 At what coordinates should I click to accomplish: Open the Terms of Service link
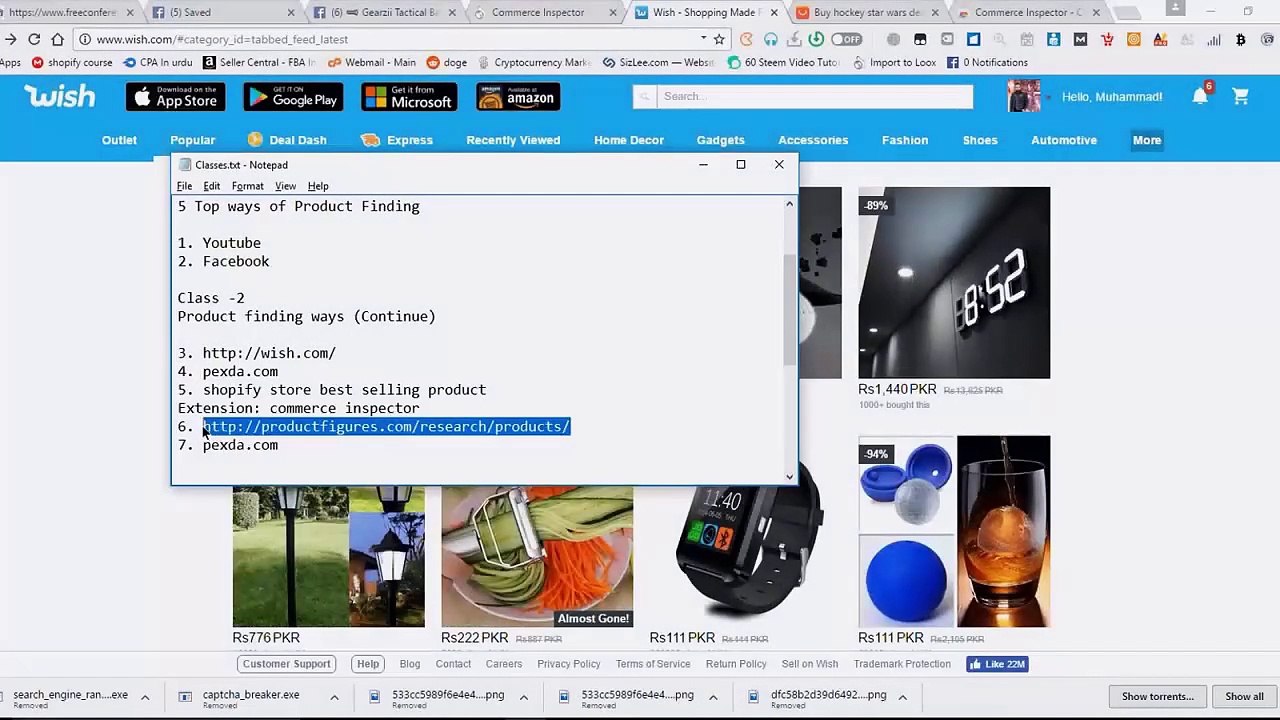point(653,664)
